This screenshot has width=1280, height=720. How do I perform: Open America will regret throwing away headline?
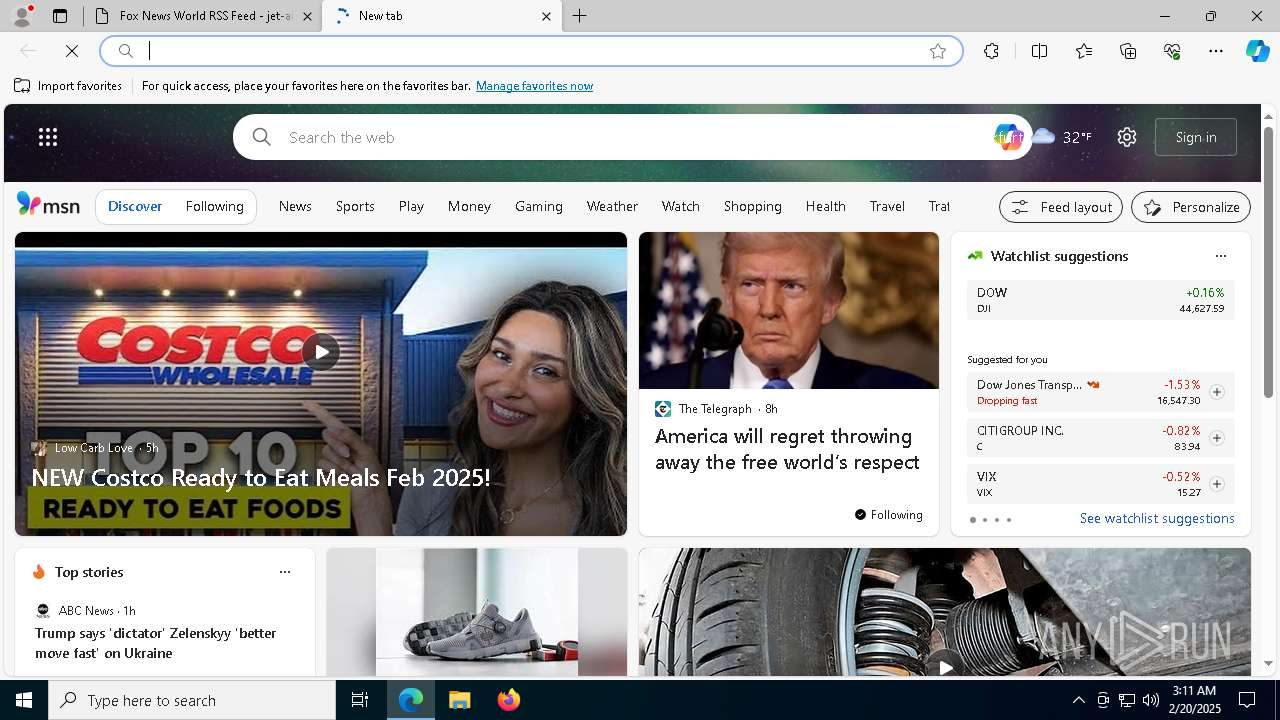(787, 449)
